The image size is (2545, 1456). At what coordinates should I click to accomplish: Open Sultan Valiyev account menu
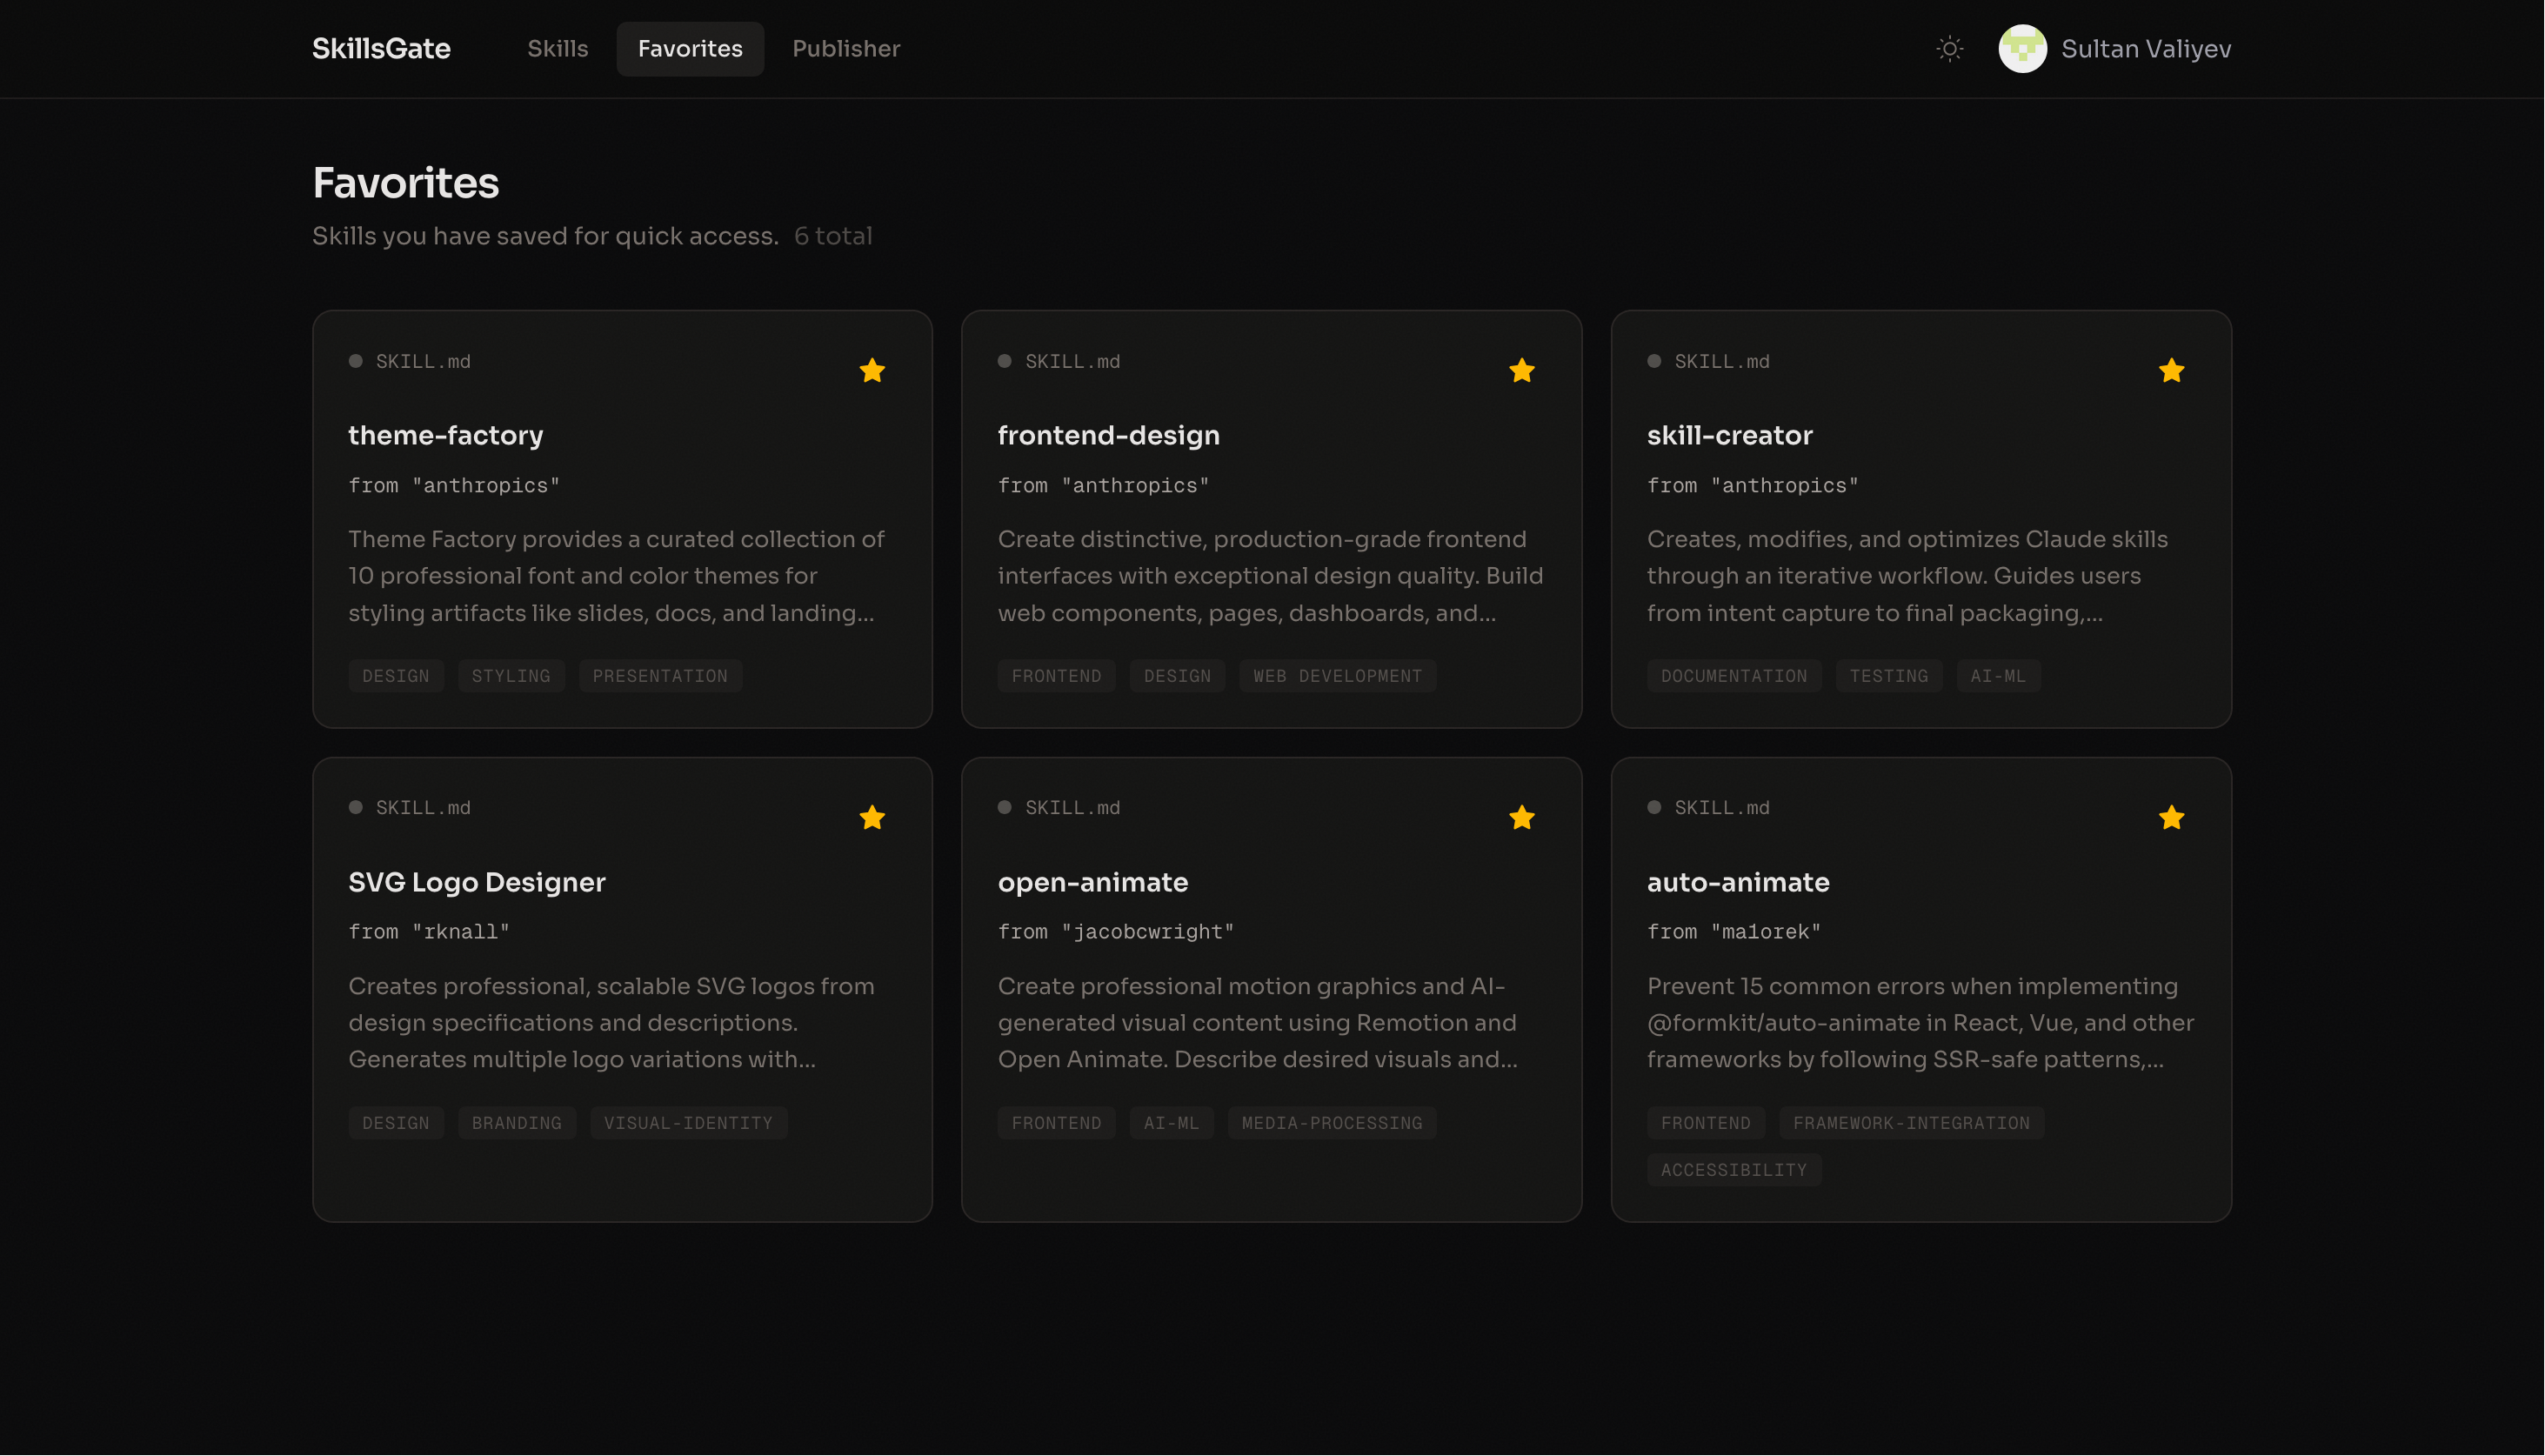pyautogui.click(x=2145, y=49)
